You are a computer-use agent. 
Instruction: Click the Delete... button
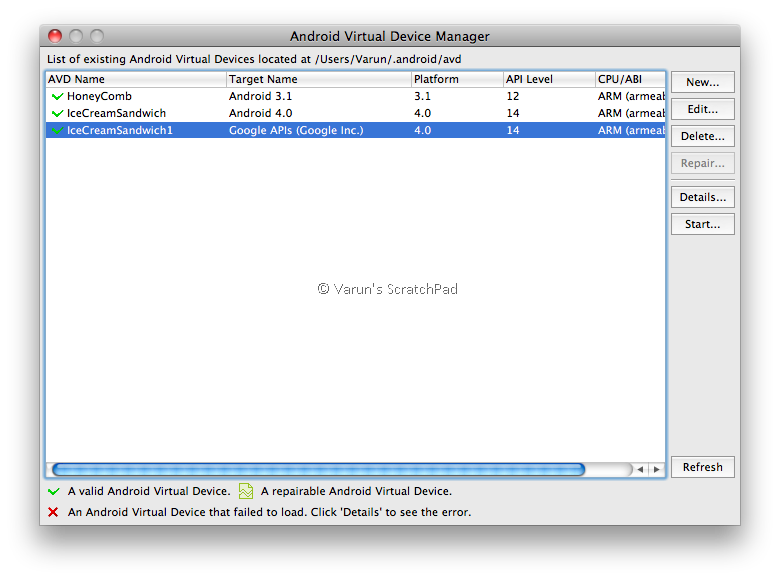pos(702,136)
